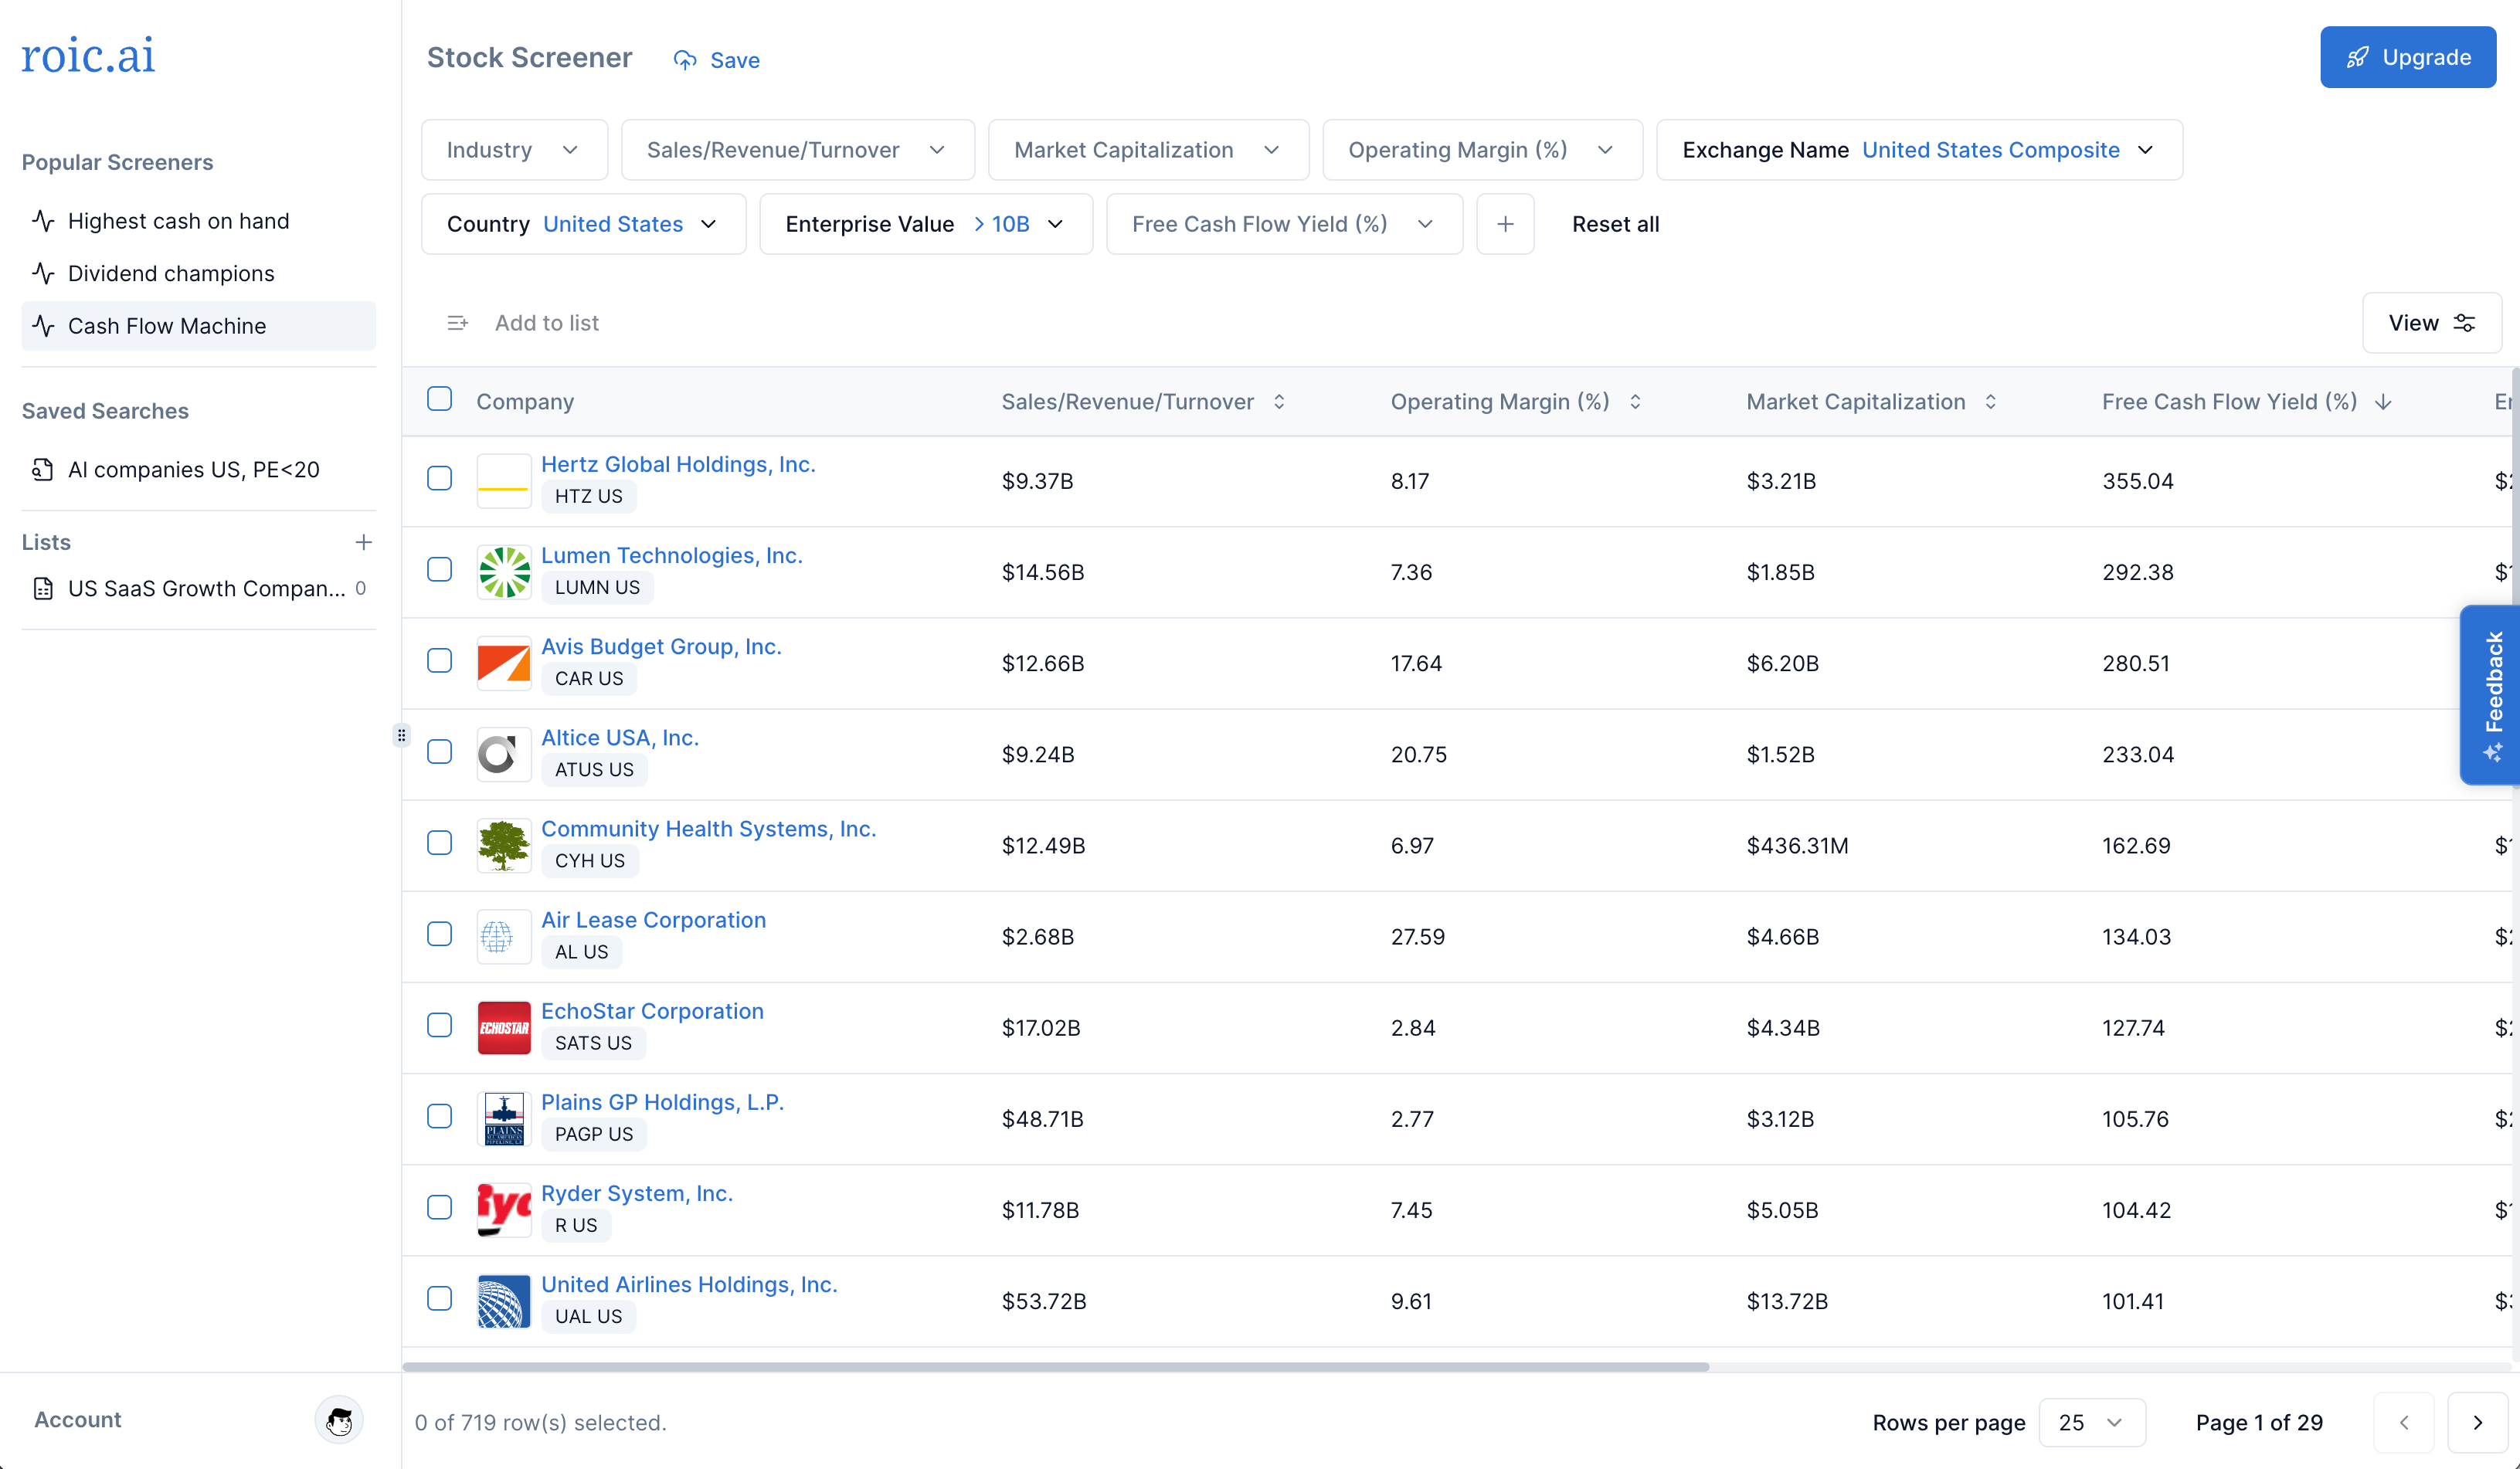Select the Plains GP Holdings row checkbox

pyautogui.click(x=439, y=1116)
